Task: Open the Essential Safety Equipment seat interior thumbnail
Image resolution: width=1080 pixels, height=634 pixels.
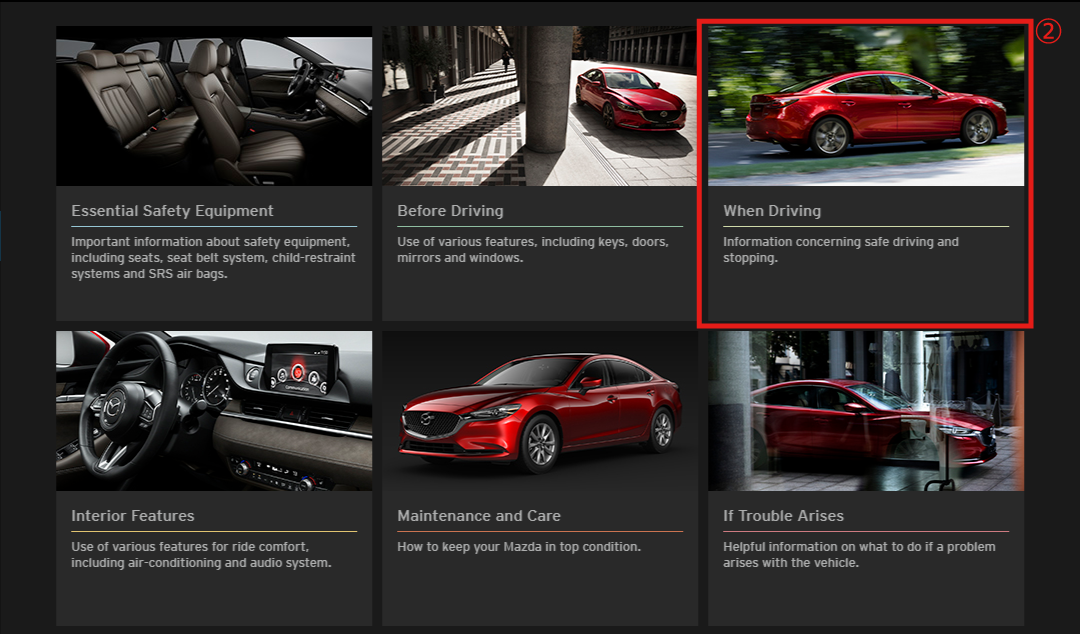Action: point(214,106)
